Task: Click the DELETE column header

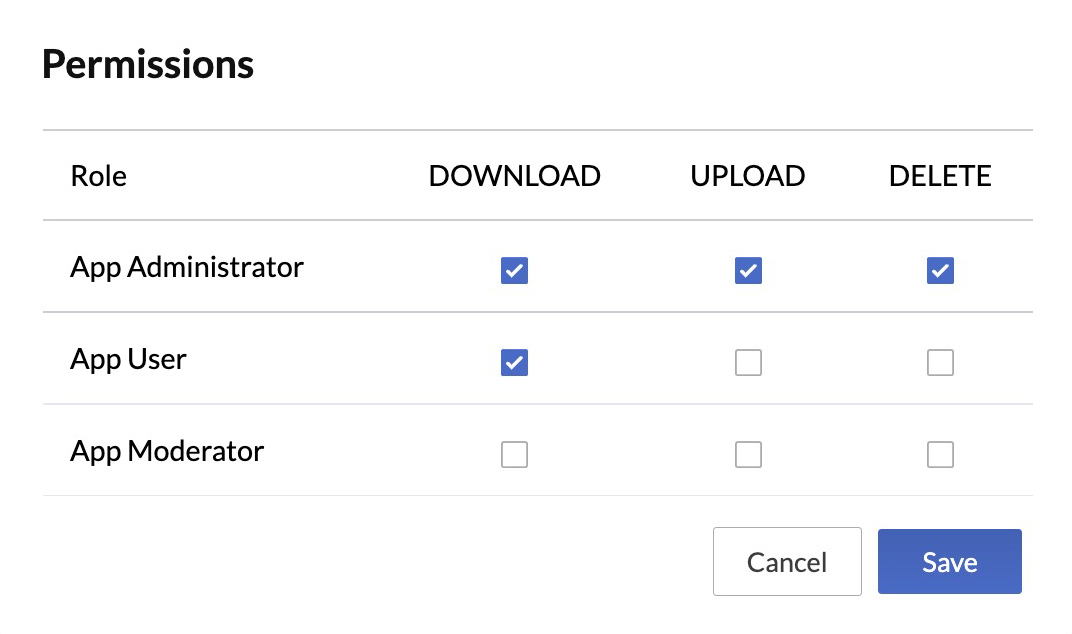Action: 940,175
